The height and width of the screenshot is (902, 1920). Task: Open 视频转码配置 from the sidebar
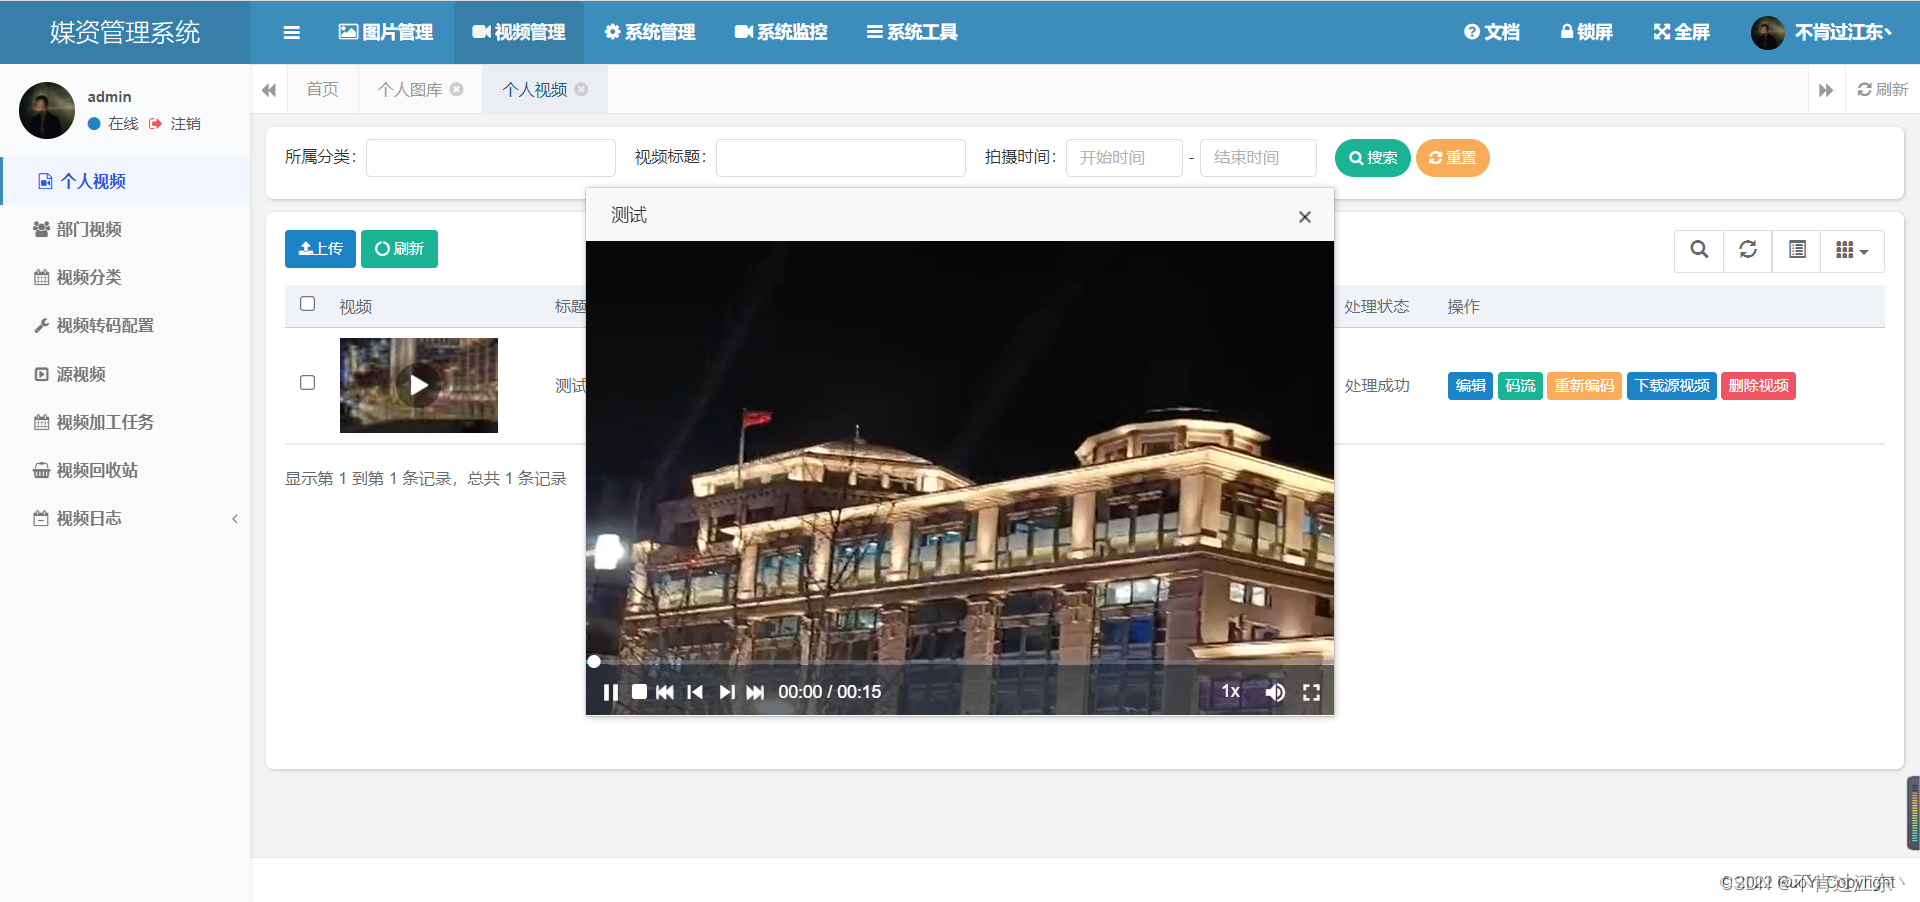(x=103, y=325)
